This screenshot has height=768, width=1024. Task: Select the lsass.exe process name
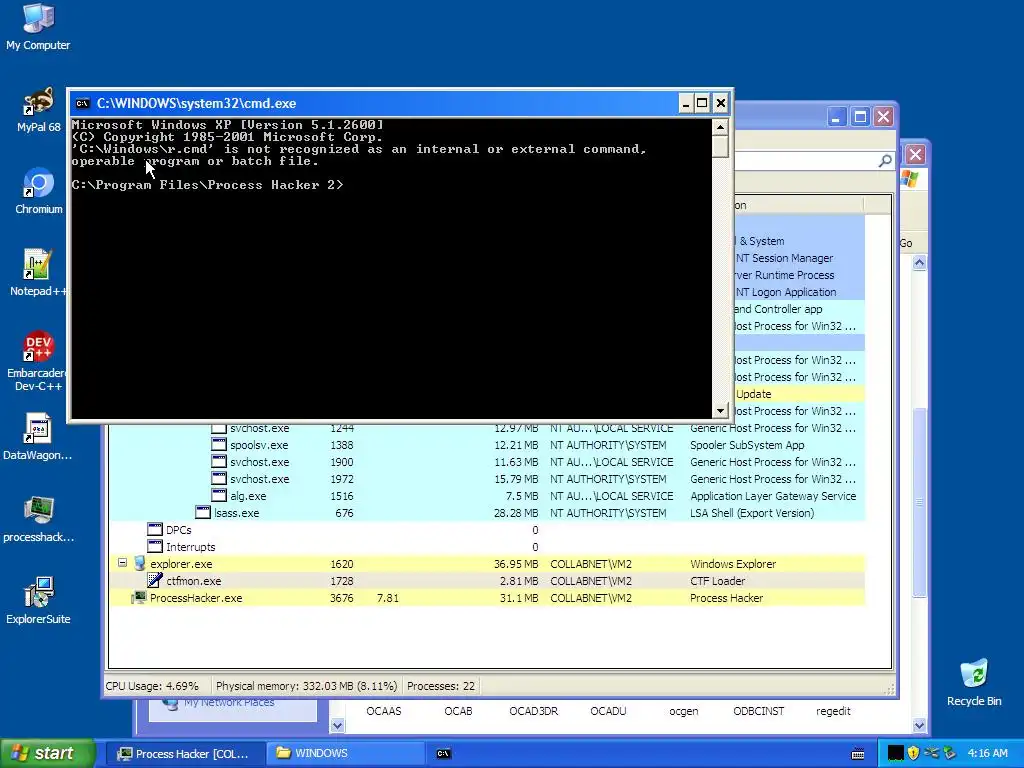click(x=236, y=513)
